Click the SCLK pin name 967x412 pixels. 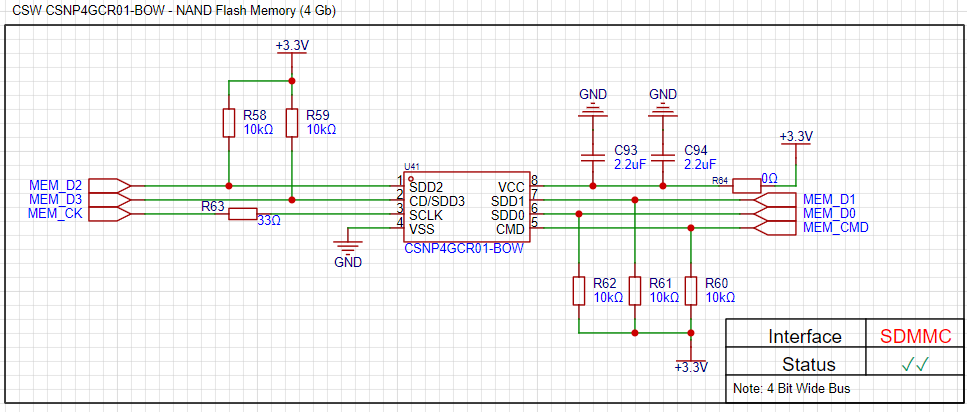point(427,215)
